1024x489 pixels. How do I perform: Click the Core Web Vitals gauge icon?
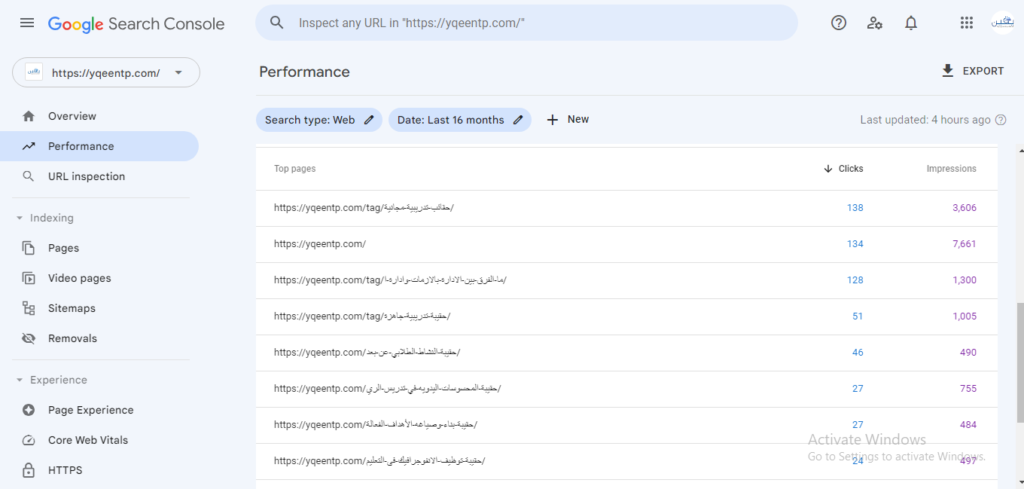point(28,440)
